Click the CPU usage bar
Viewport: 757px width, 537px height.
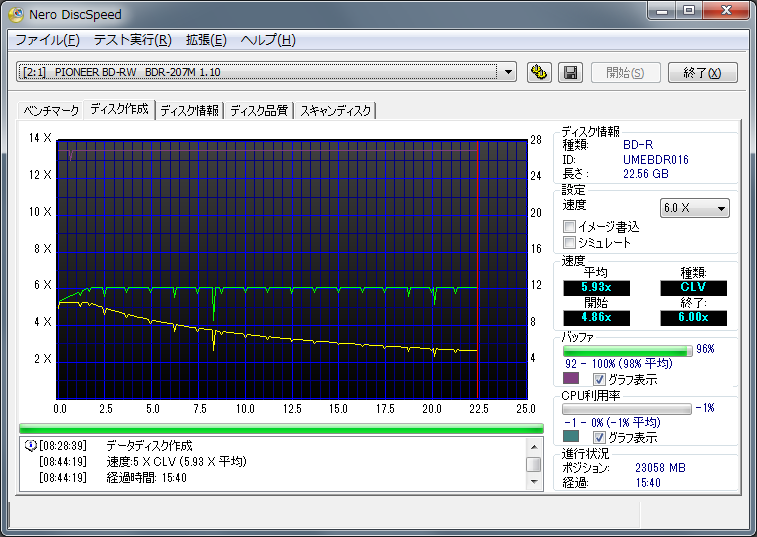[x=627, y=409]
